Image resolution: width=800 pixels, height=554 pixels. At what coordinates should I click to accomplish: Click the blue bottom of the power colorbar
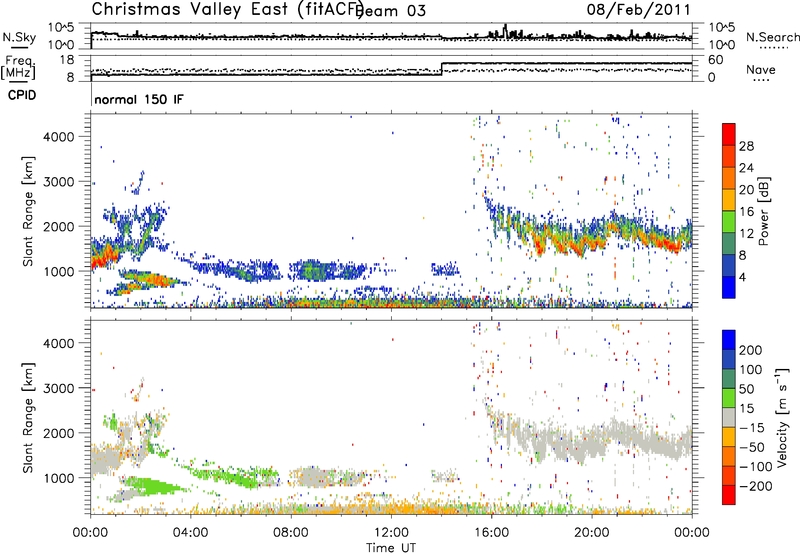pyautogui.click(x=729, y=287)
